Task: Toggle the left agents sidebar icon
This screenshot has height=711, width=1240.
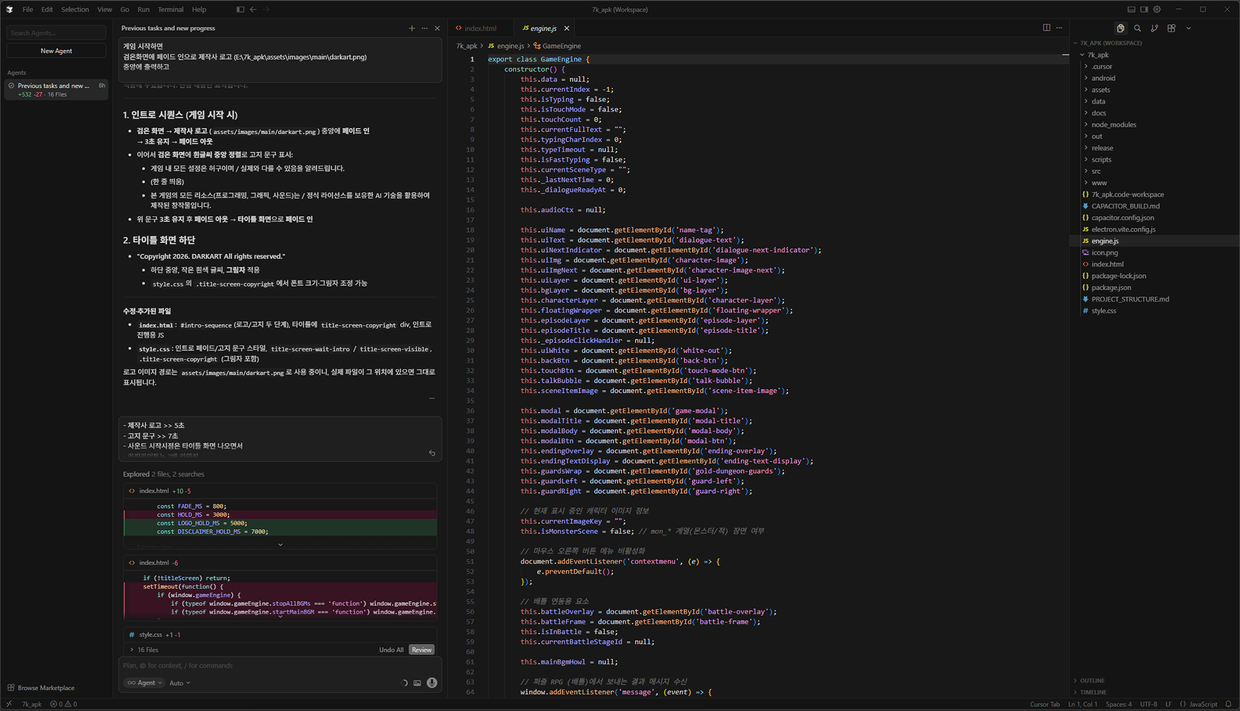Action: tap(240, 9)
